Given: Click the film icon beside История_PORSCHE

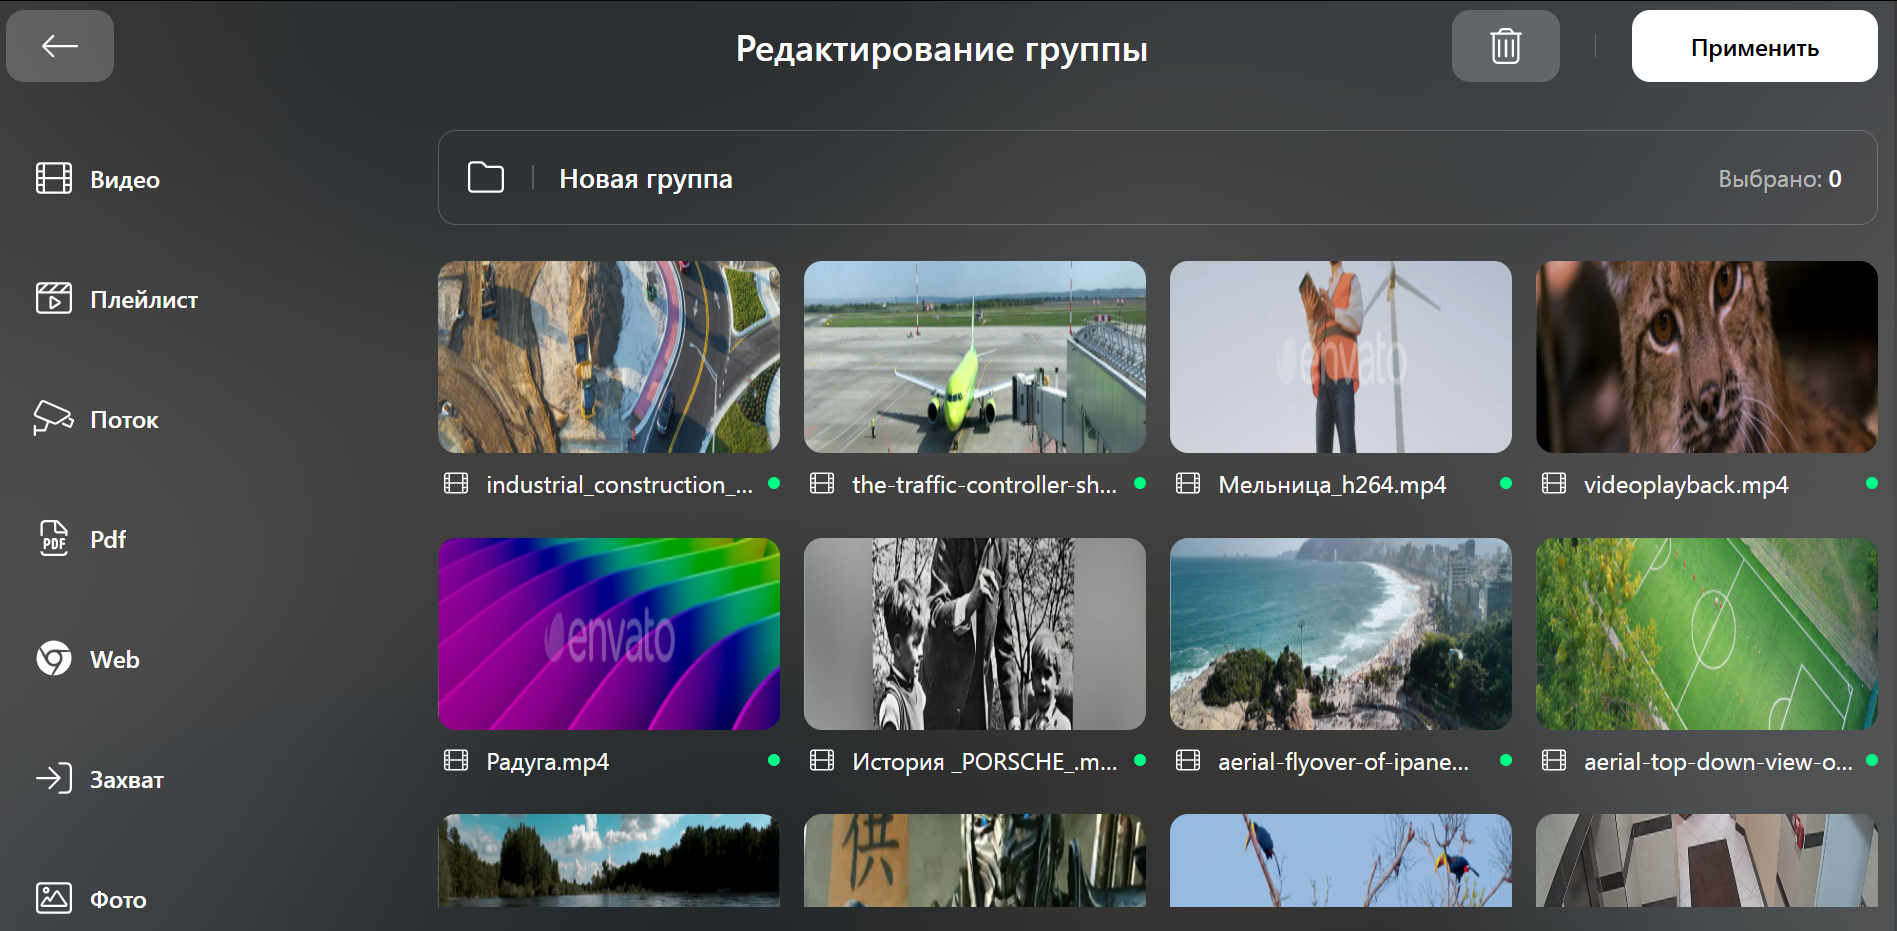Looking at the screenshot, I should 822,761.
